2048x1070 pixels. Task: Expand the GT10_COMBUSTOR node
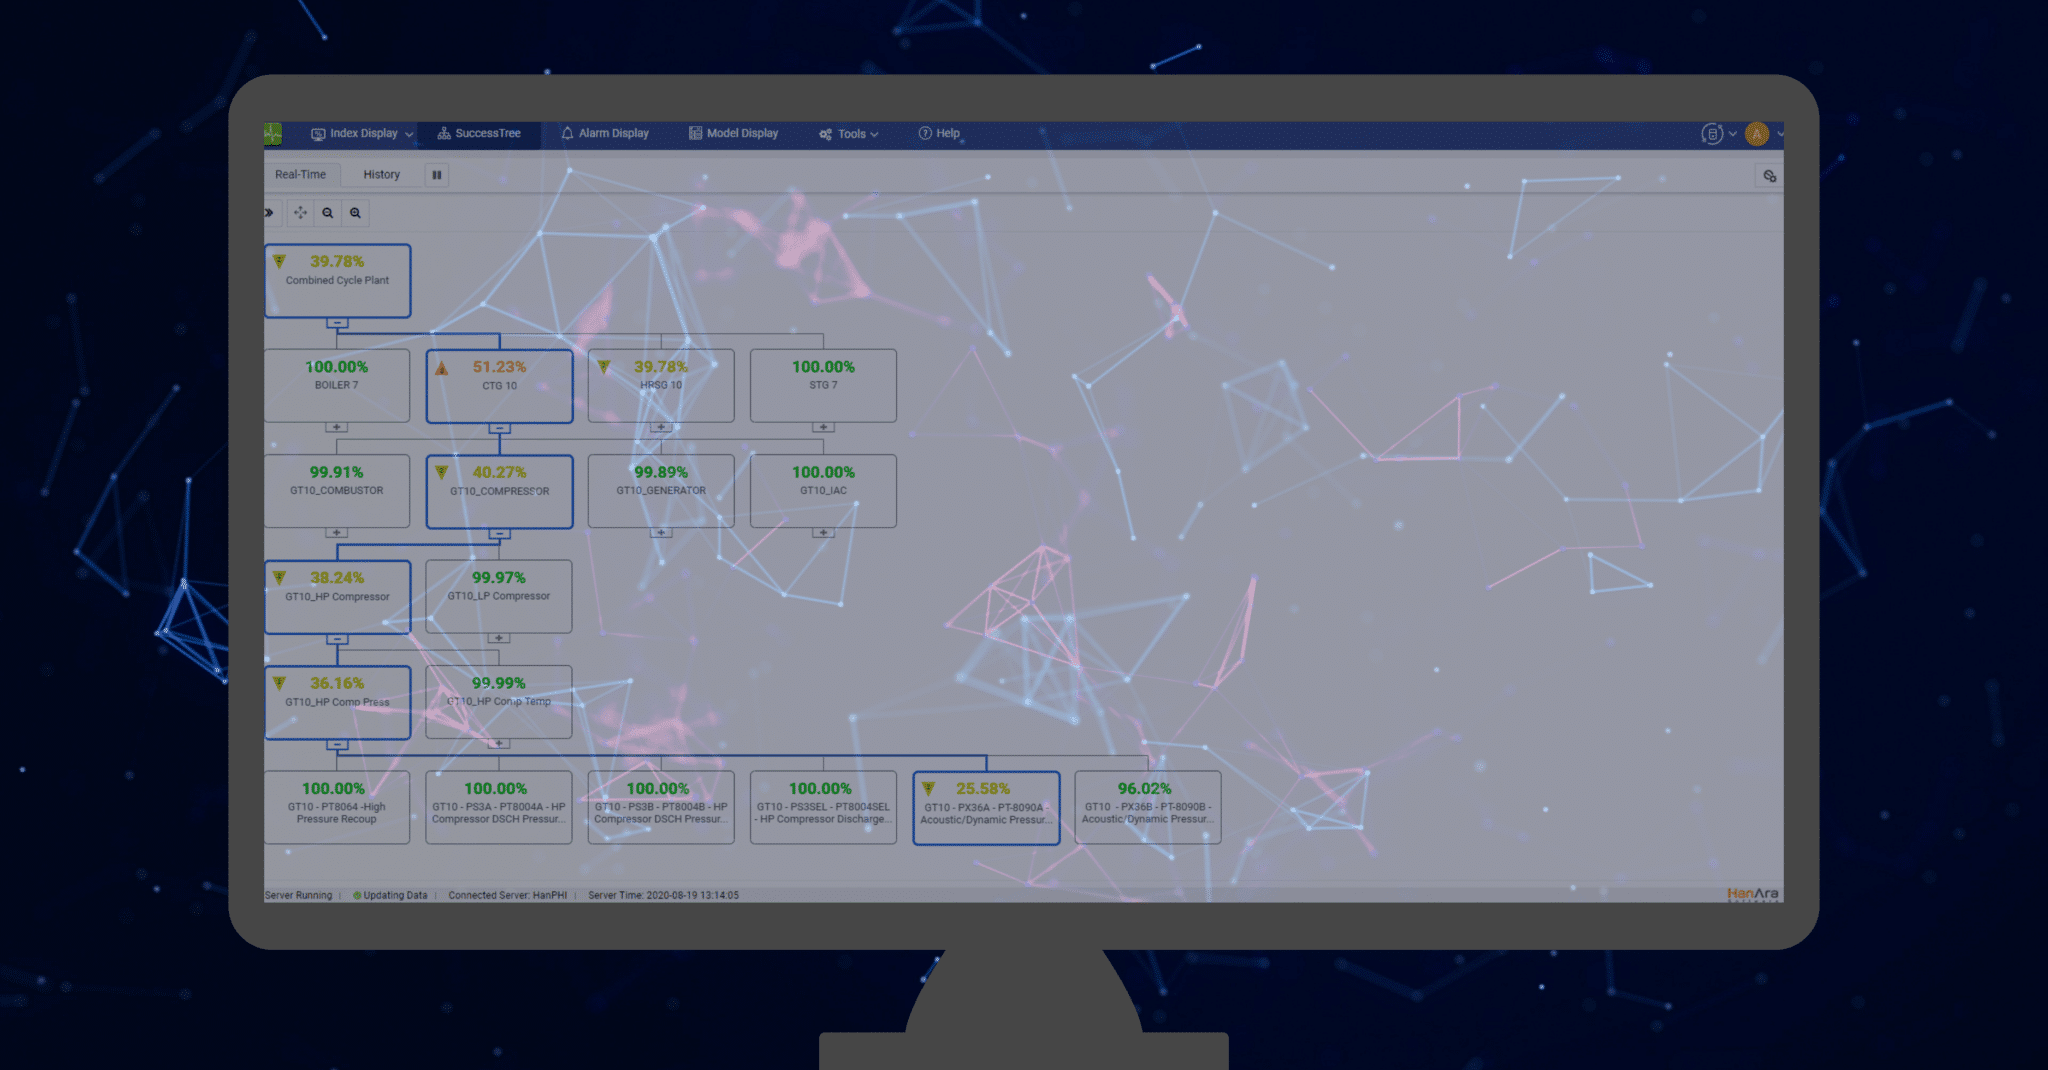point(337,533)
